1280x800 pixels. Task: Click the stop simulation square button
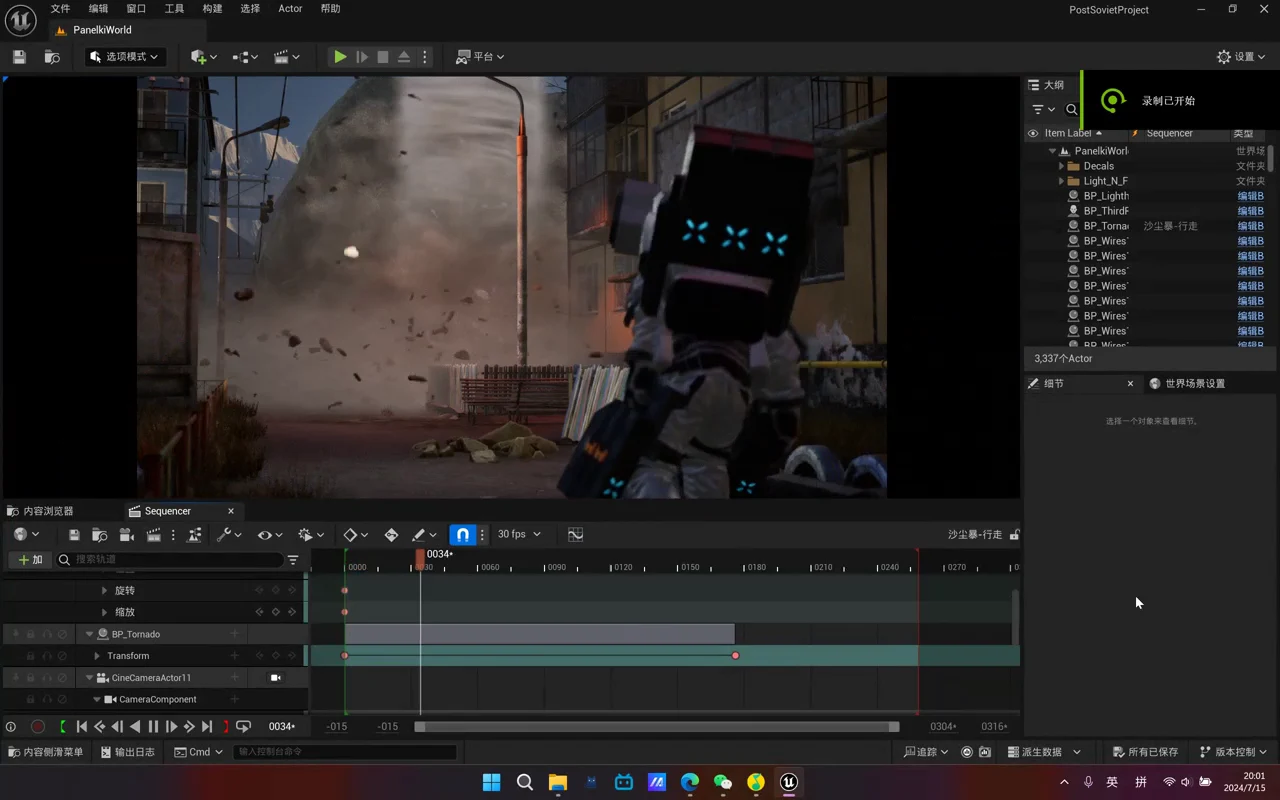point(383,57)
